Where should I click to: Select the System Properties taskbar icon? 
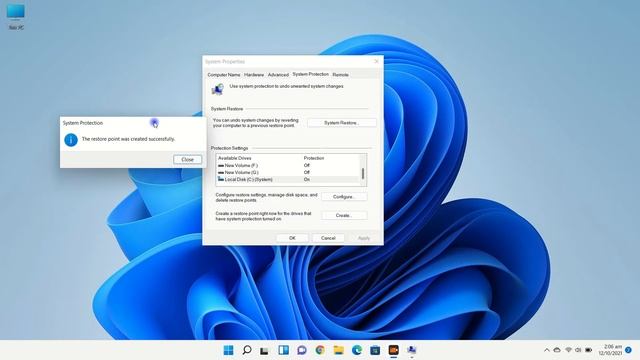pos(411,350)
